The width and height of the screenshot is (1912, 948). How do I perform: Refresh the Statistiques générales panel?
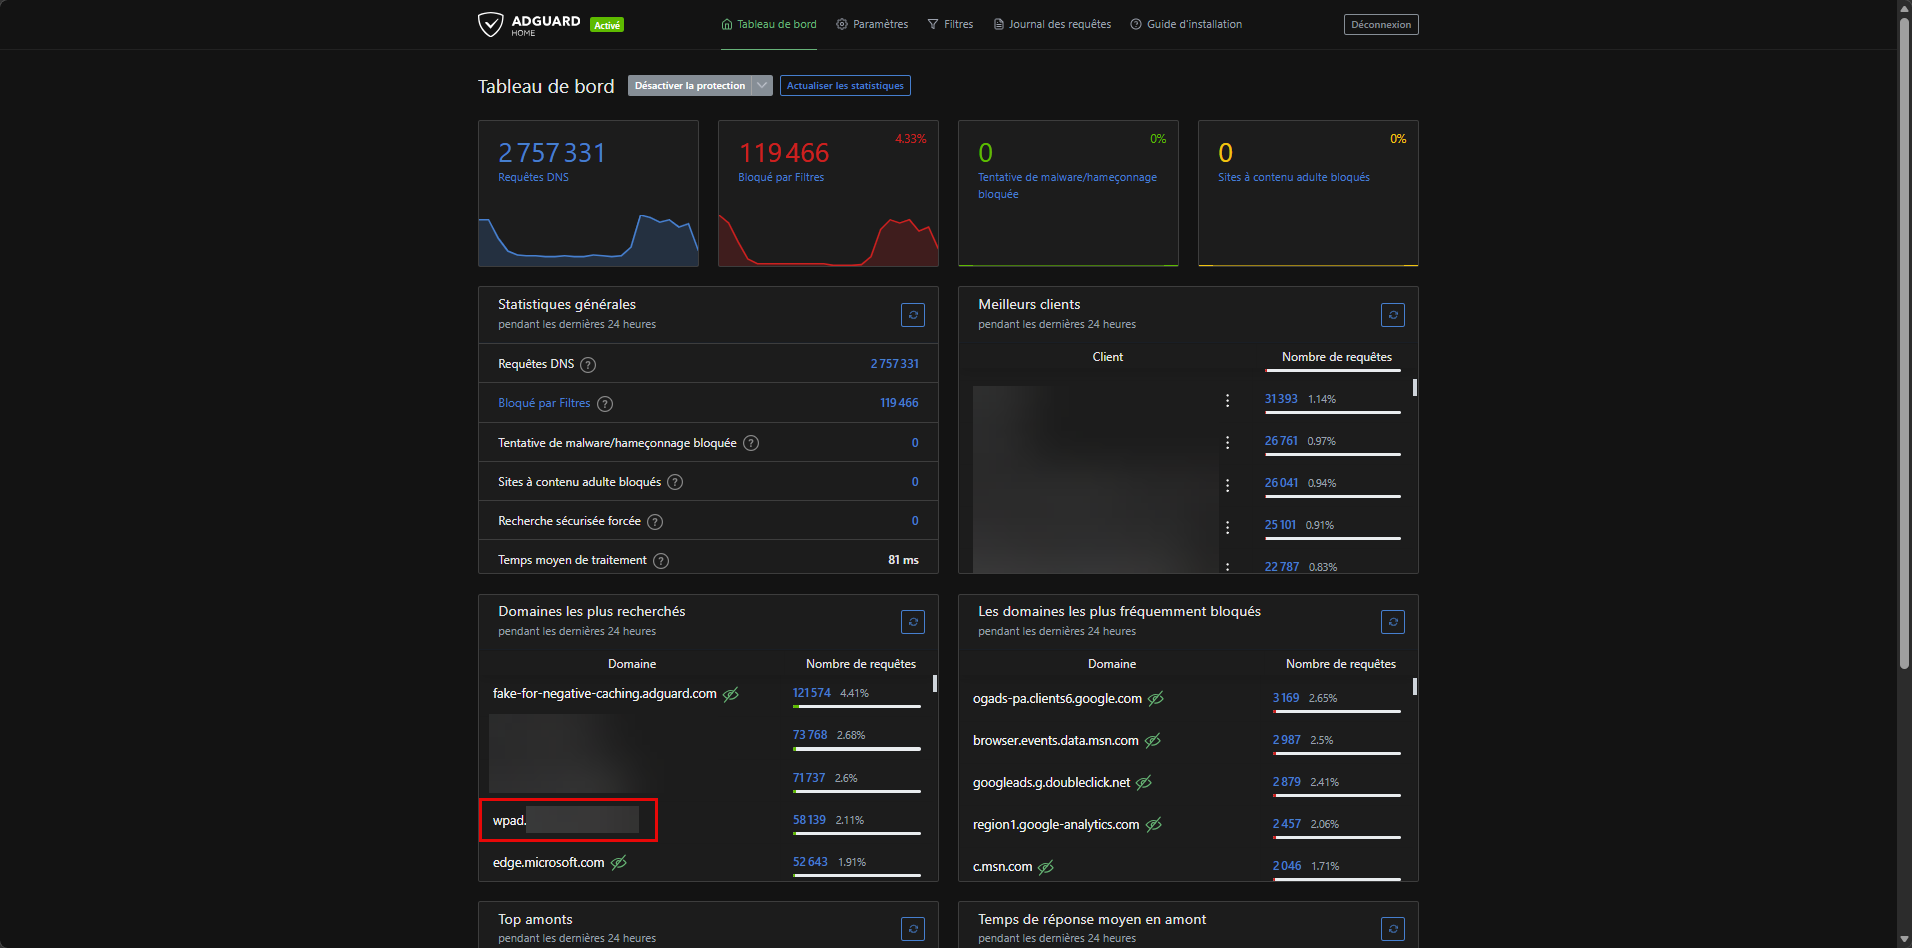pos(913,315)
